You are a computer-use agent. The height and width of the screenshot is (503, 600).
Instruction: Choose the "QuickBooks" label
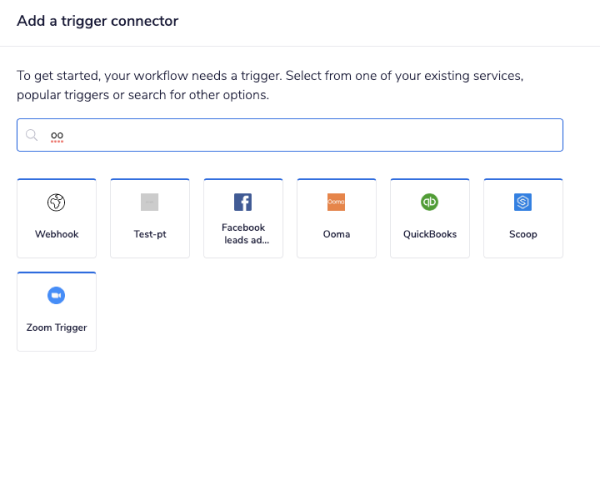[429, 234]
